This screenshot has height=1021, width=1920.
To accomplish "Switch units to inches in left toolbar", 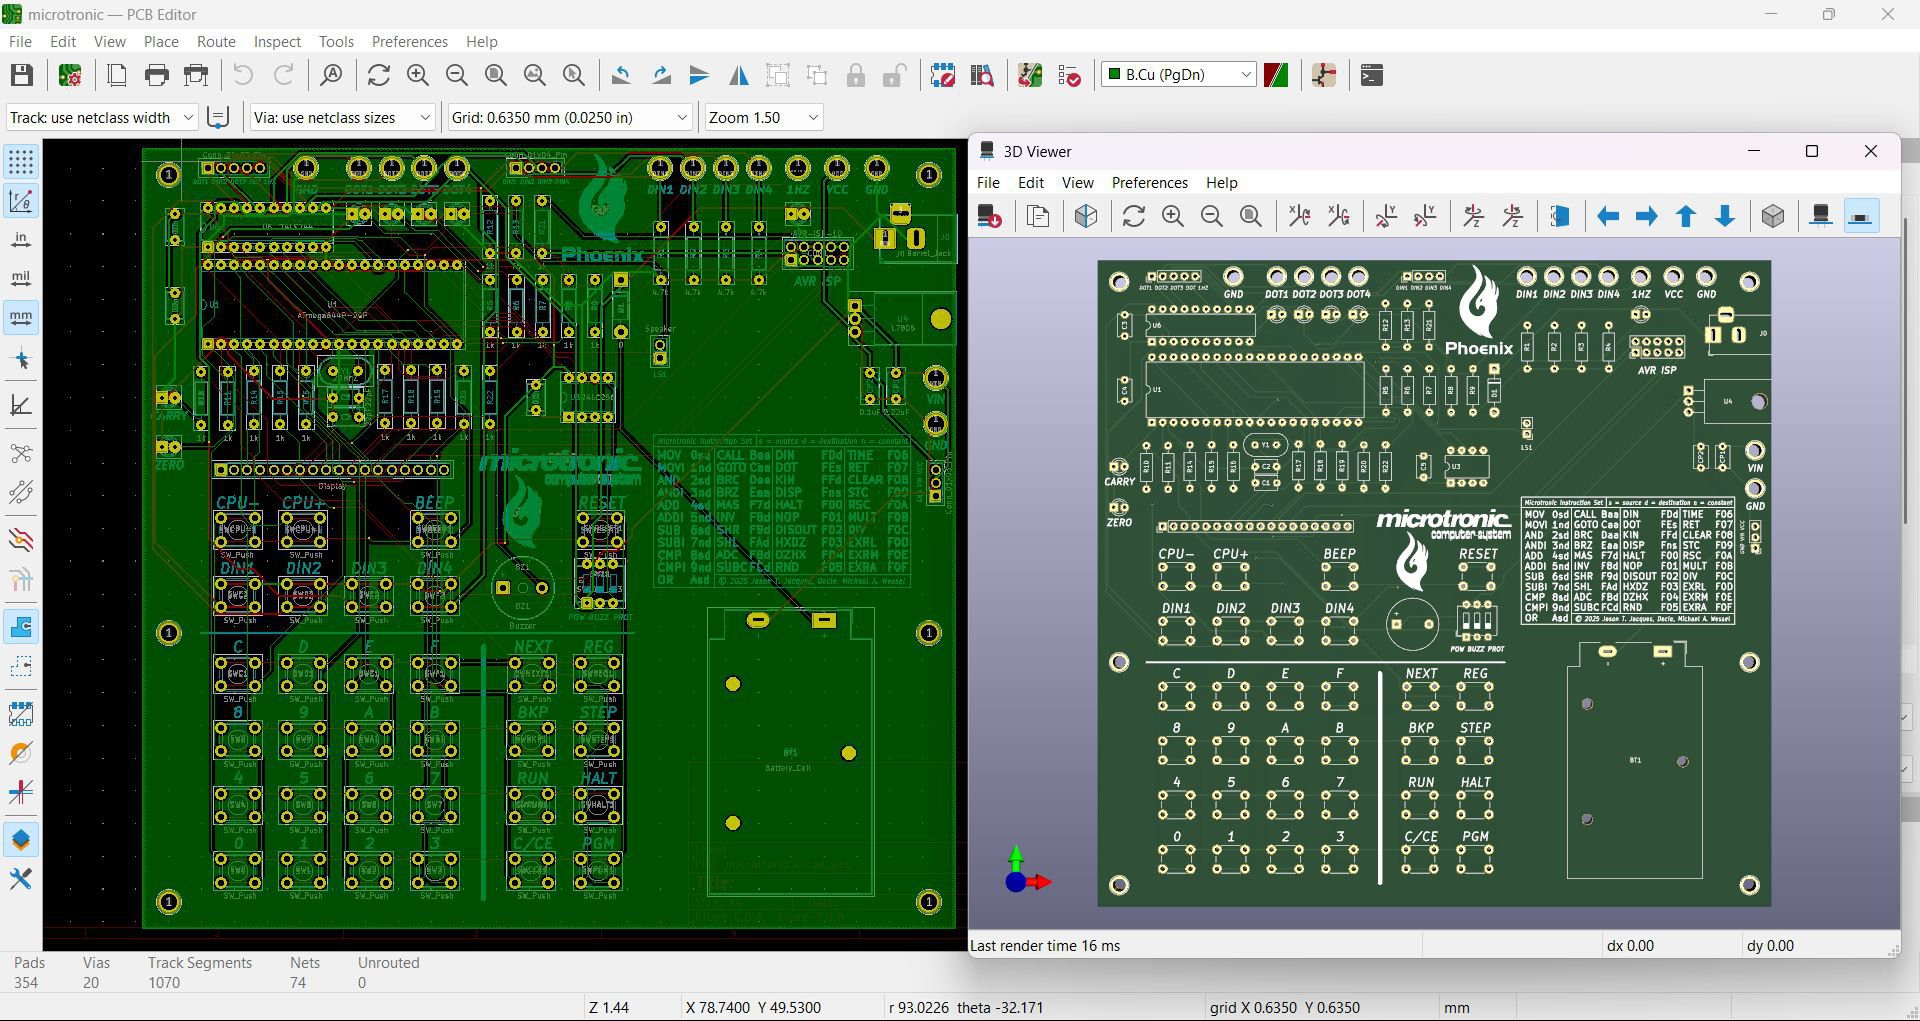I will [21, 240].
